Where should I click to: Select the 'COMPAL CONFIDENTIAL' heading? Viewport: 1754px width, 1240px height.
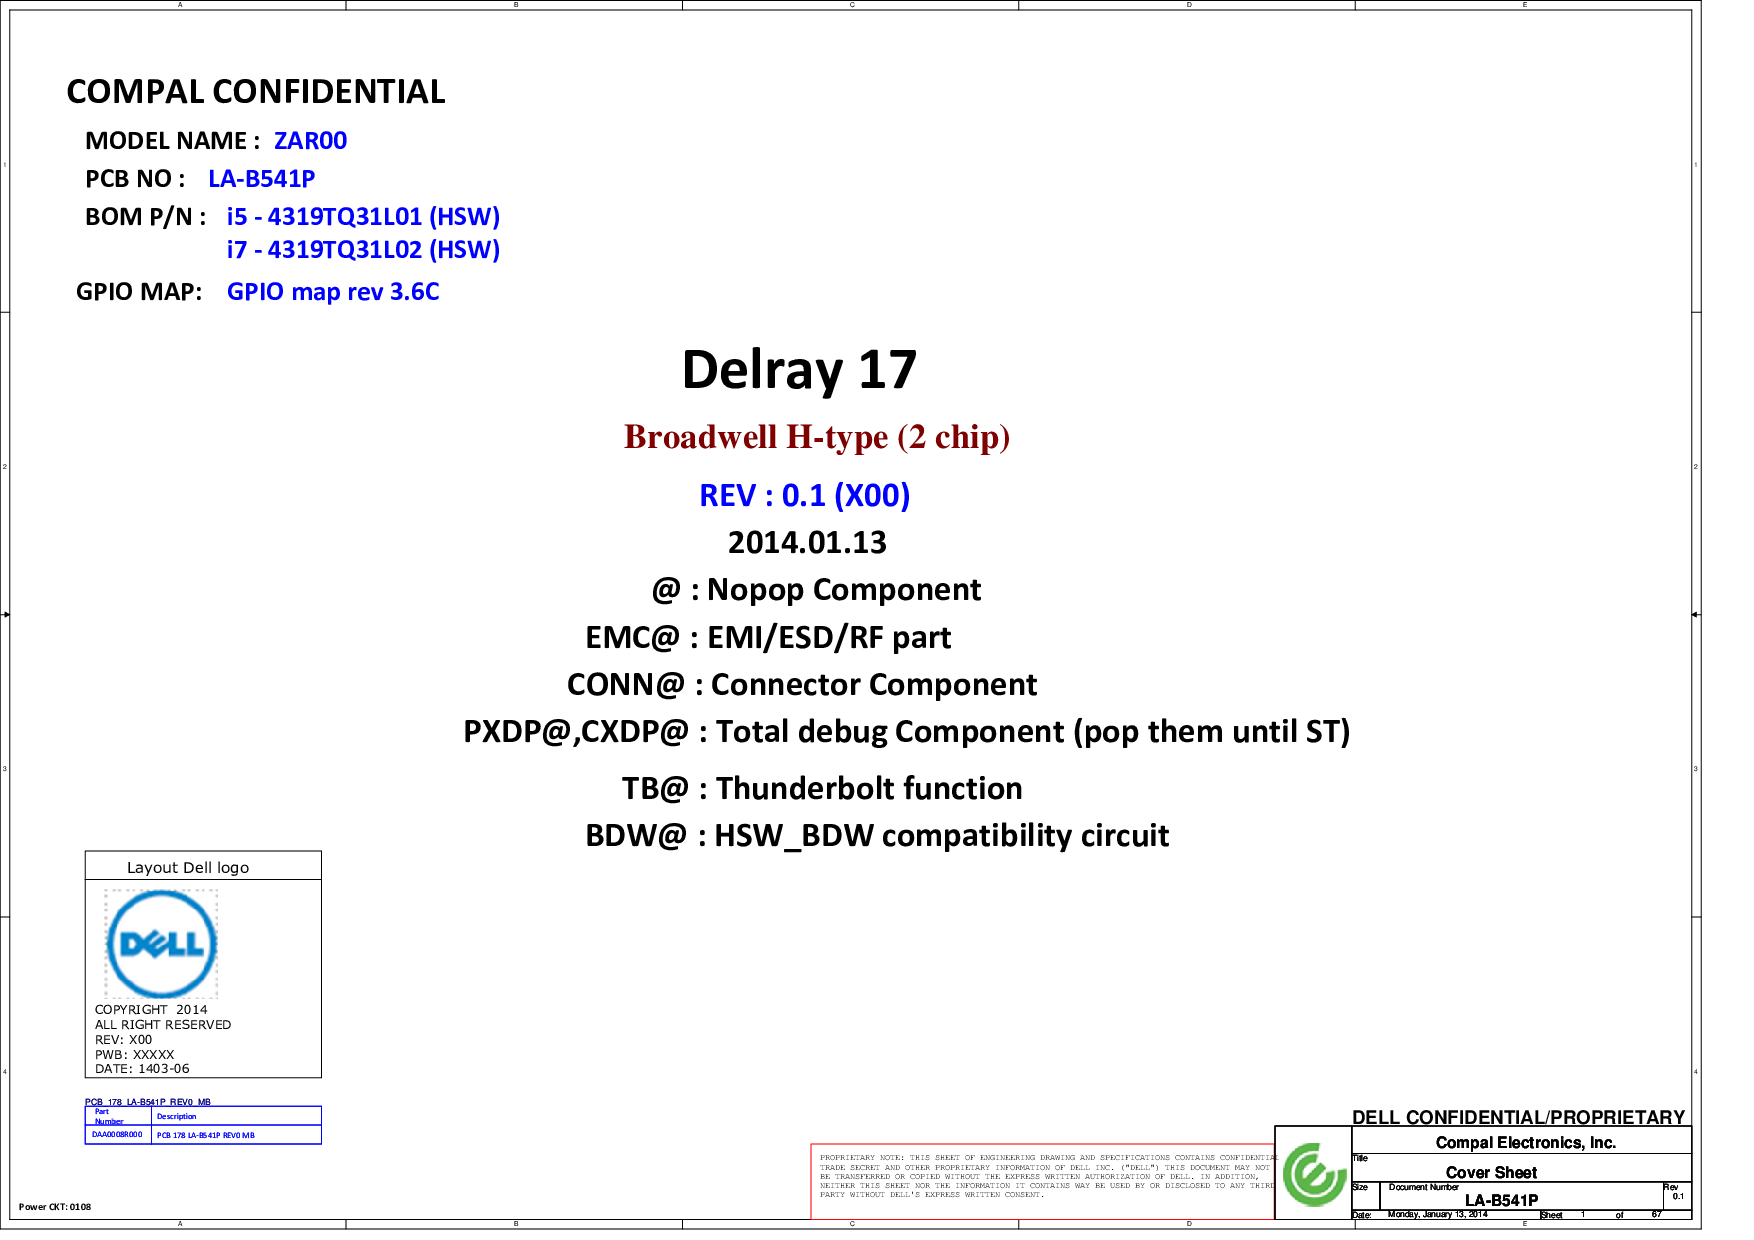click(256, 92)
